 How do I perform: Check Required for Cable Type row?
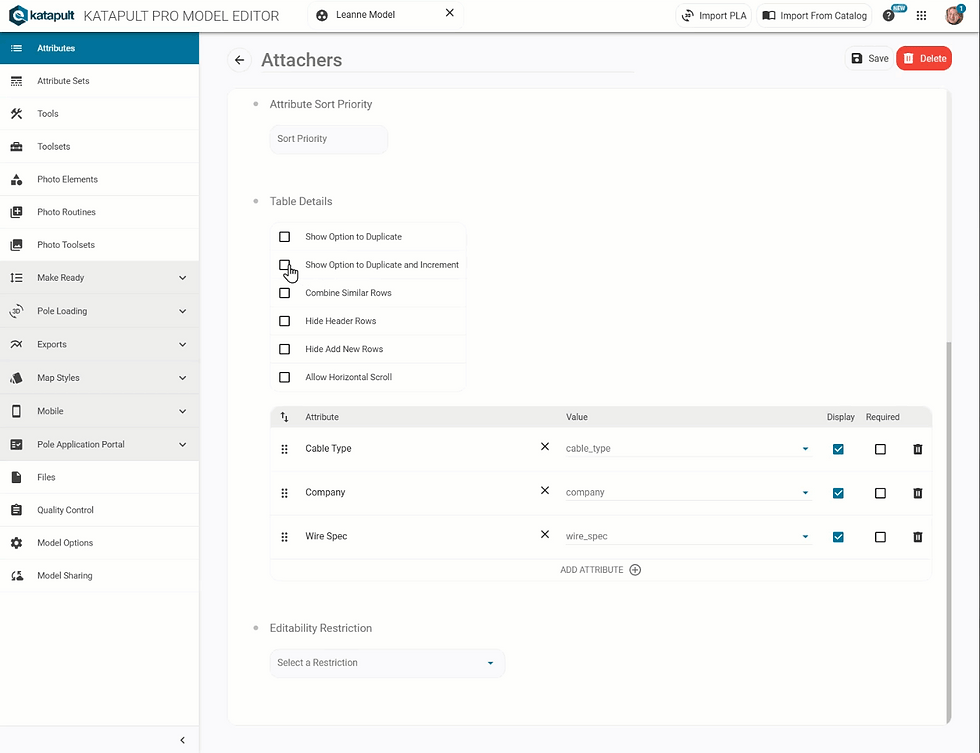pos(880,449)
